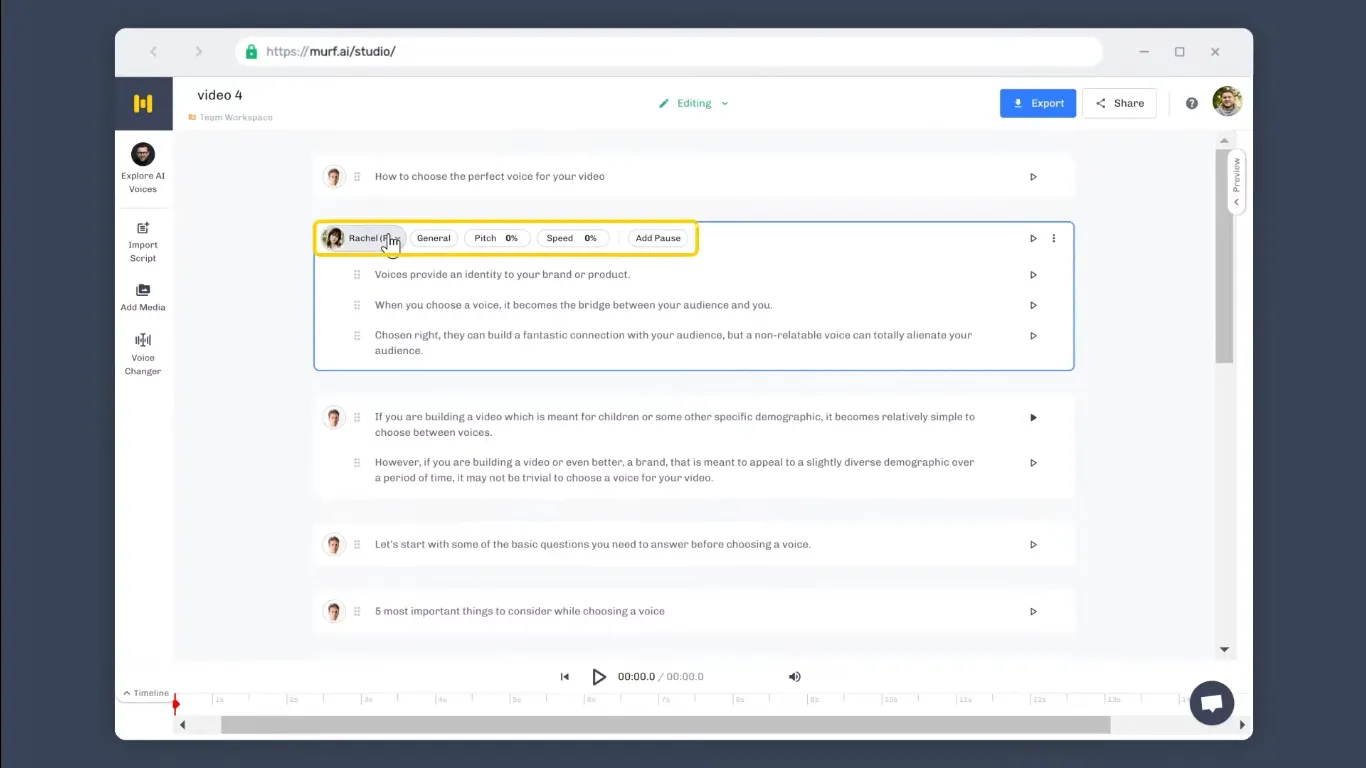Open Explore AI Voices in sidebar
The image size is (1366, 768).
coord(143,167)
